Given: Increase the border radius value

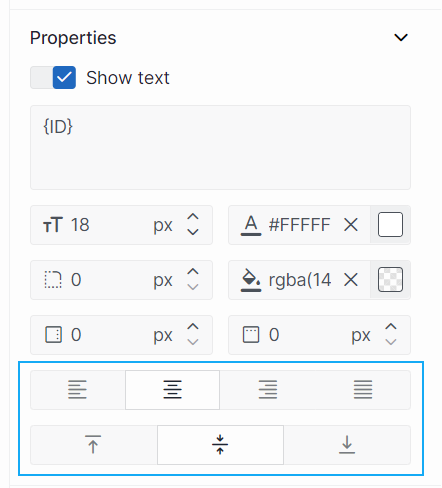Looking at the screenshot, I should (193, 272).
